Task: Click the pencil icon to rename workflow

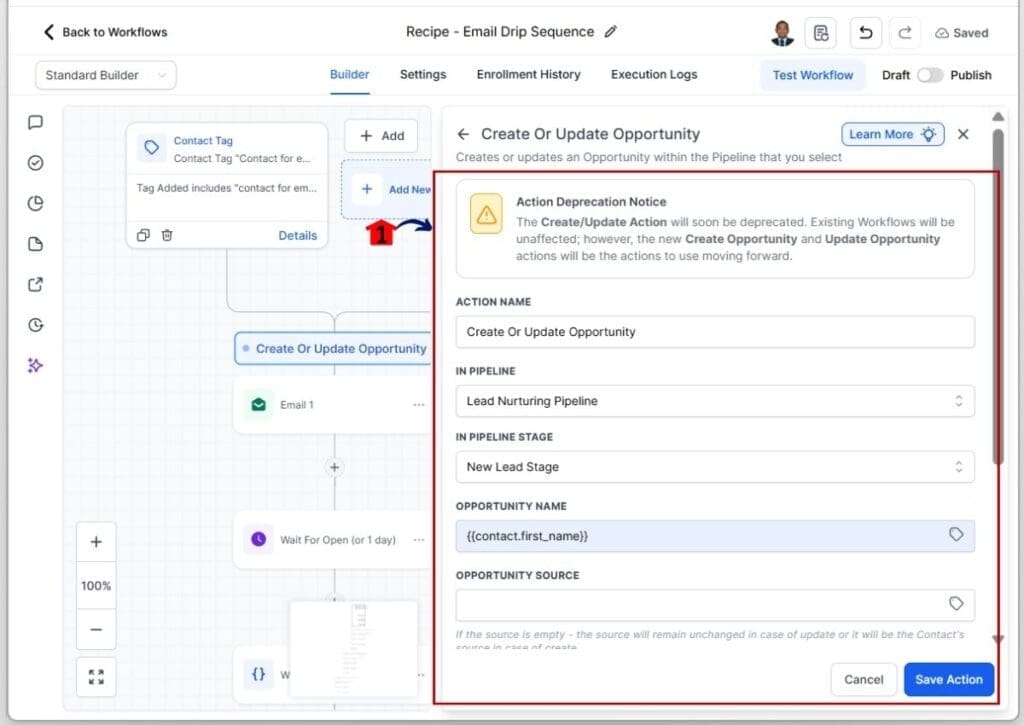Action: pyautogui.click(x=611, y=32)
